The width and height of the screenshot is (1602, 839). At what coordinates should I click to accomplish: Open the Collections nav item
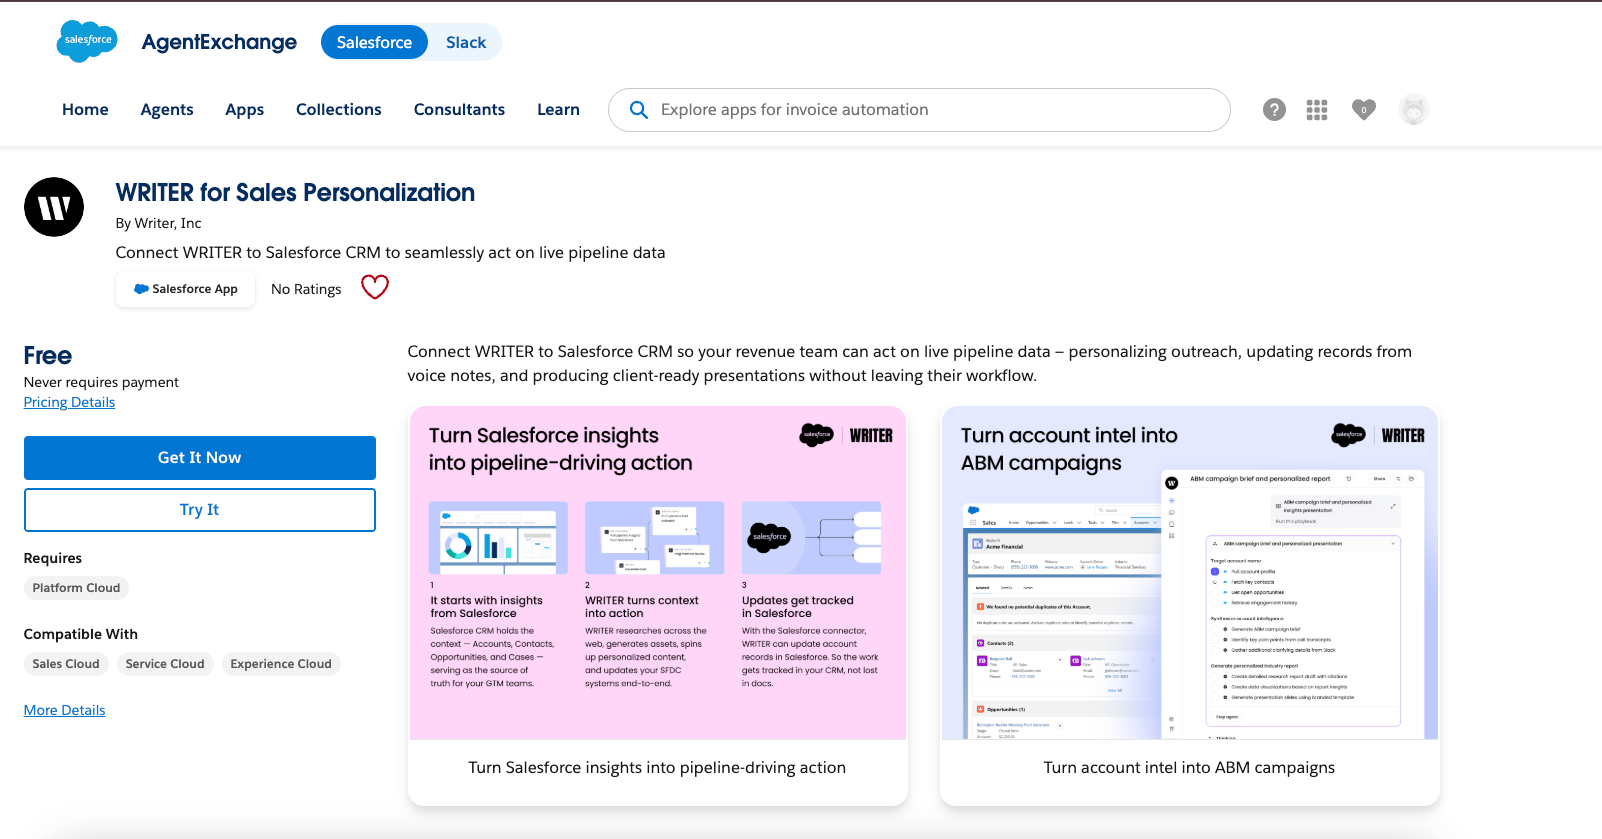(339, 110)
